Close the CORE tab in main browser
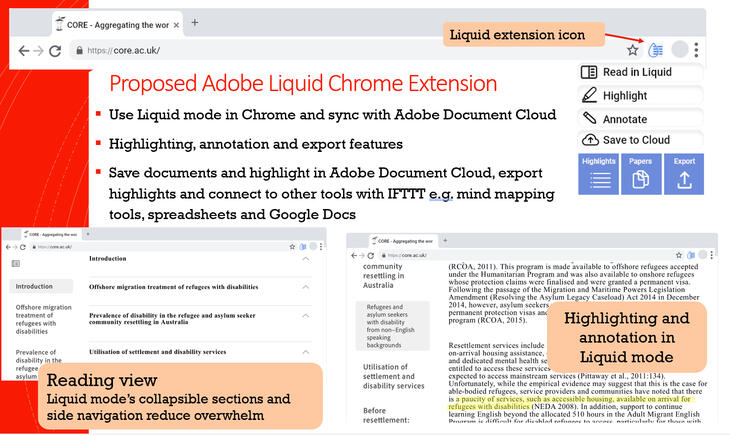Image resolution: width=730 pixels, height=435 pixels. pos(176,26)
